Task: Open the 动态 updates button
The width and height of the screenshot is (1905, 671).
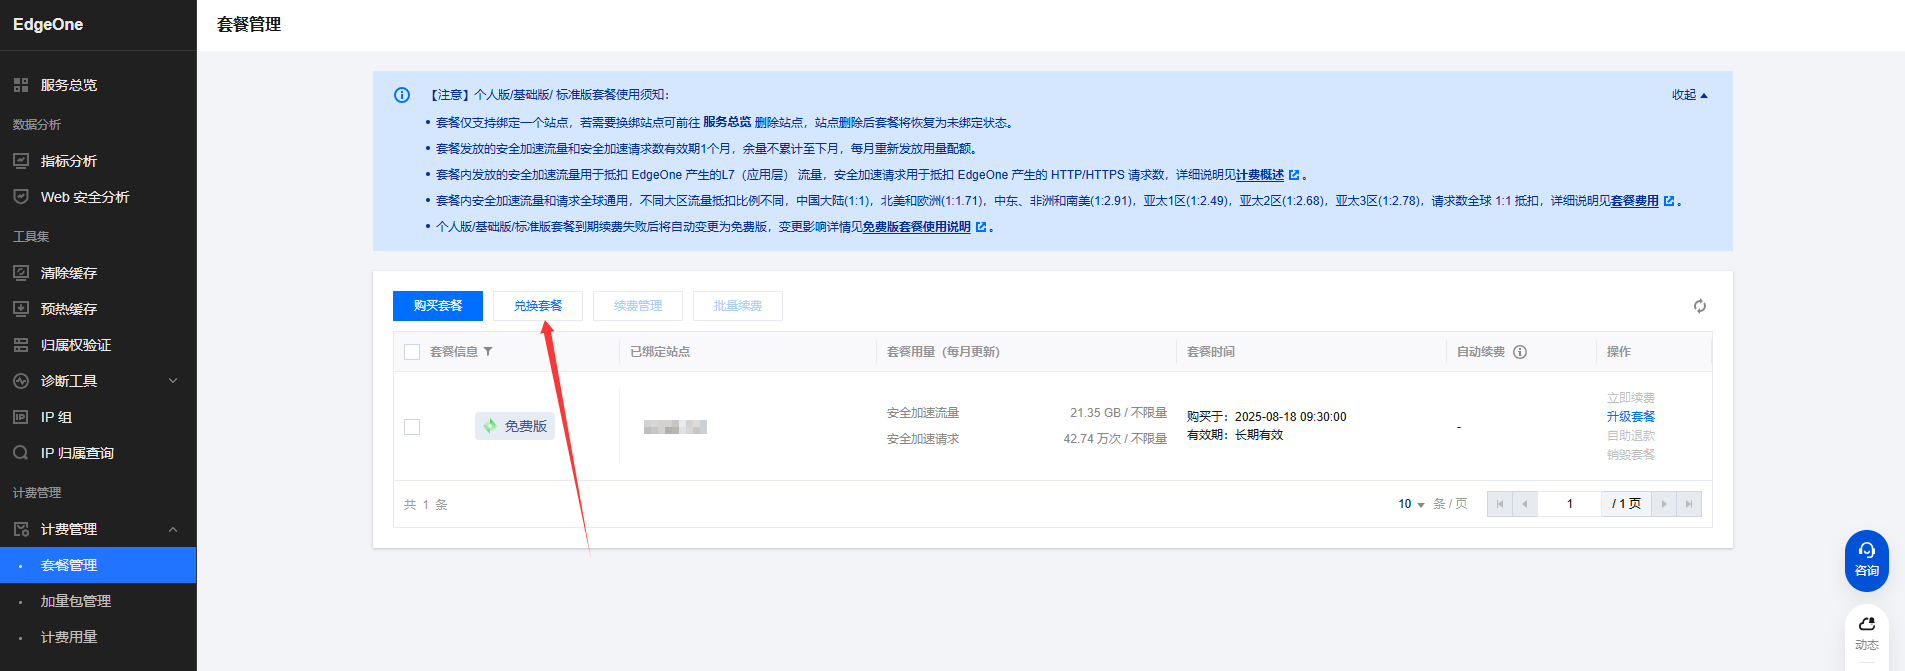Action: (1867, 635)
